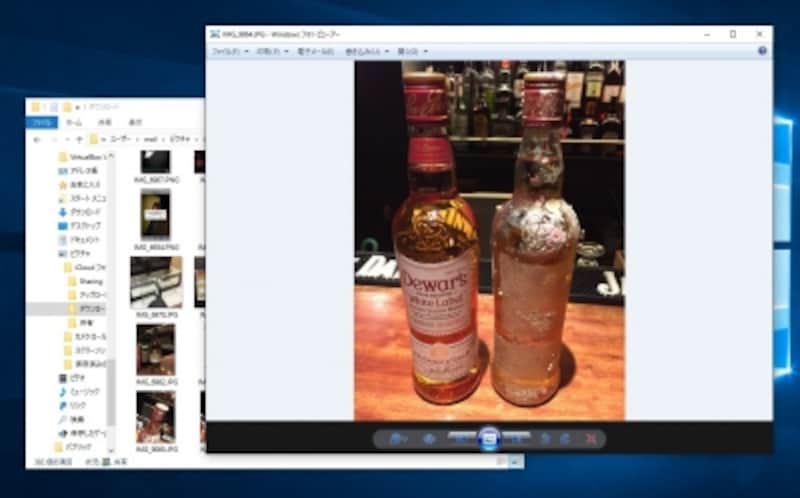
Task: Go to the next photo in Photo Viewer
Action: point(516,438)
